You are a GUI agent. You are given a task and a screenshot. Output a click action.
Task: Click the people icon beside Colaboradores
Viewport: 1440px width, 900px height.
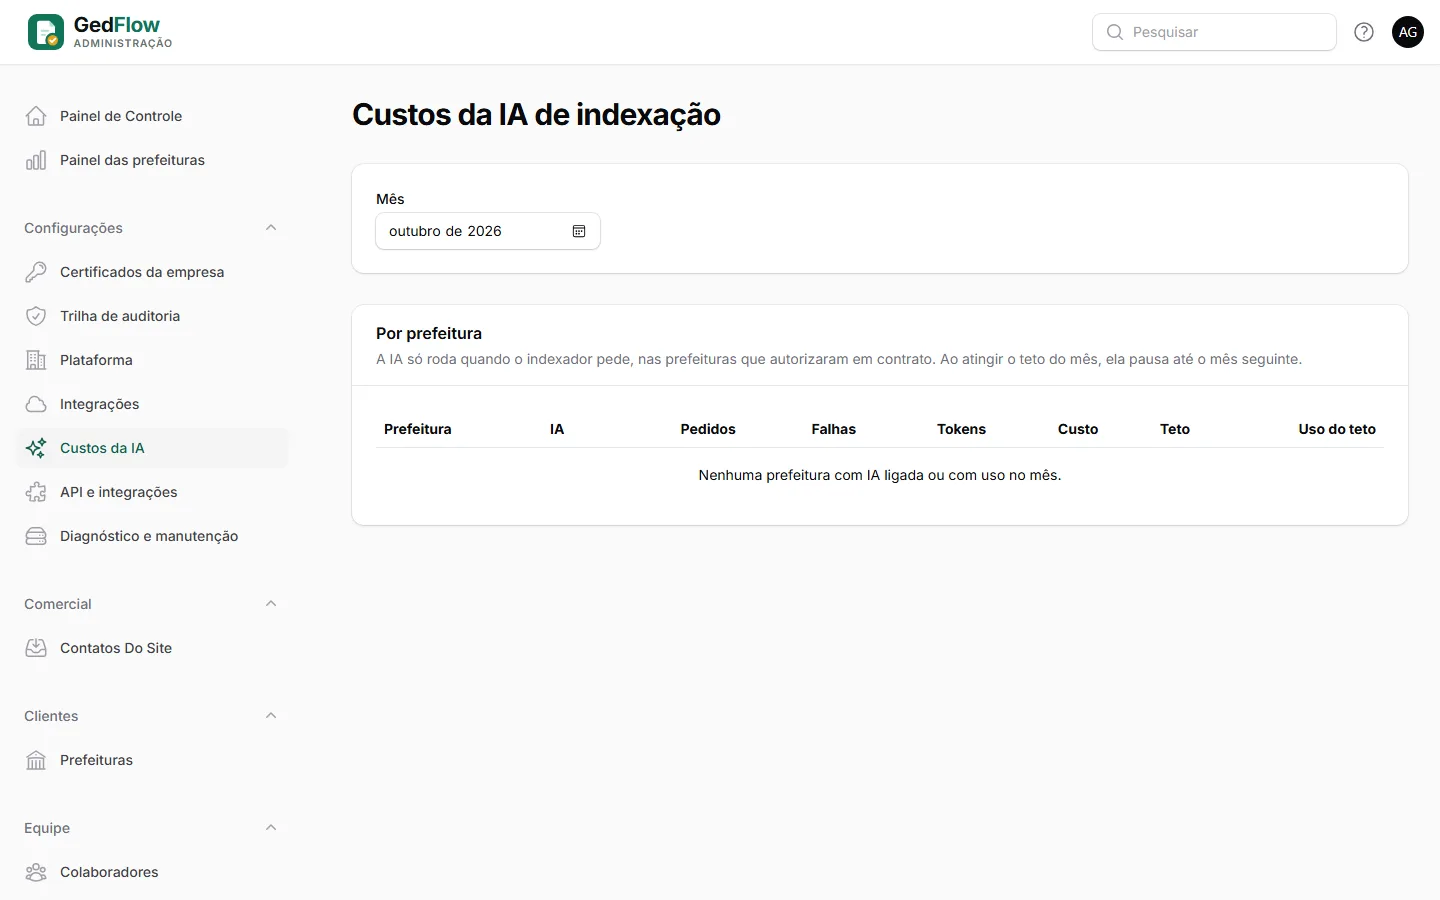(36, 872)
